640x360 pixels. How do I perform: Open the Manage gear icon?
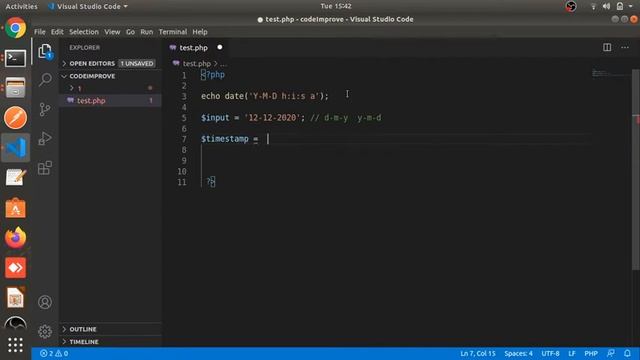(45, 331)
